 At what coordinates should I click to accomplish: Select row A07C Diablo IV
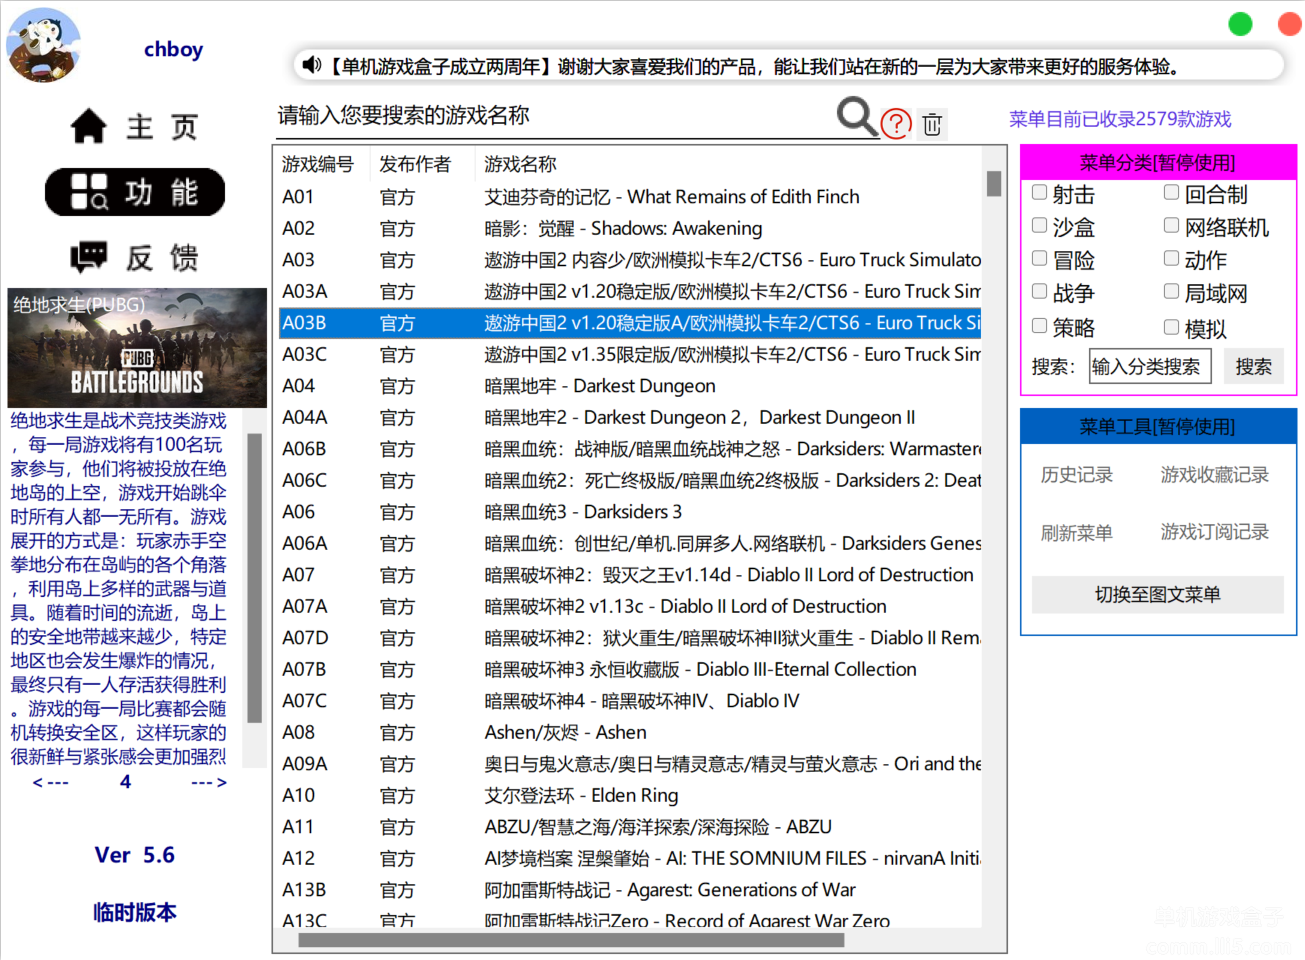[630, 701]
